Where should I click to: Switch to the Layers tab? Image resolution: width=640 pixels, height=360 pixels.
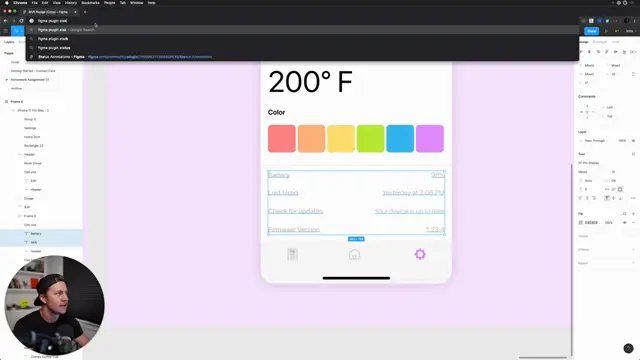[x=9, y=42]
